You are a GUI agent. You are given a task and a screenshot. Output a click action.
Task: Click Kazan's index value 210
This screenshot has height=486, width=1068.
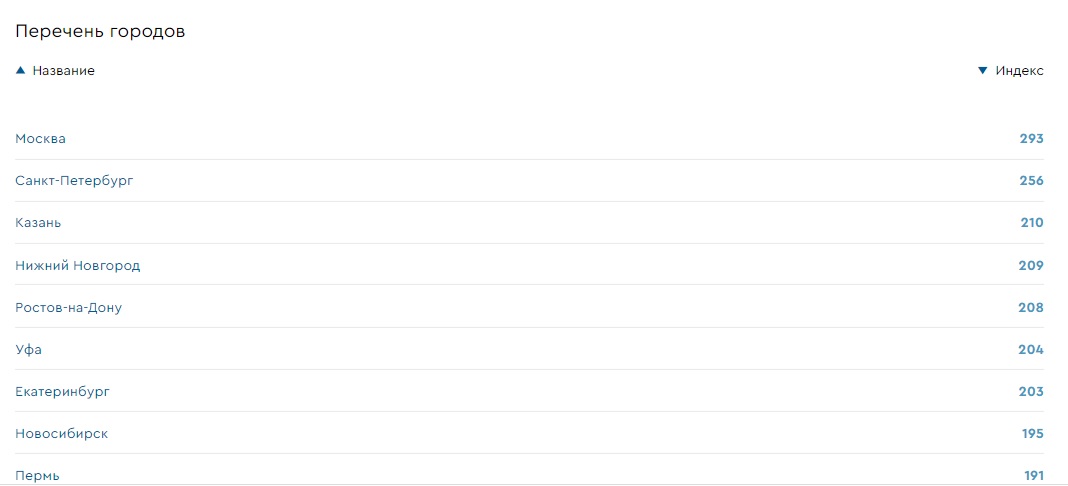tap(1031, 223)
